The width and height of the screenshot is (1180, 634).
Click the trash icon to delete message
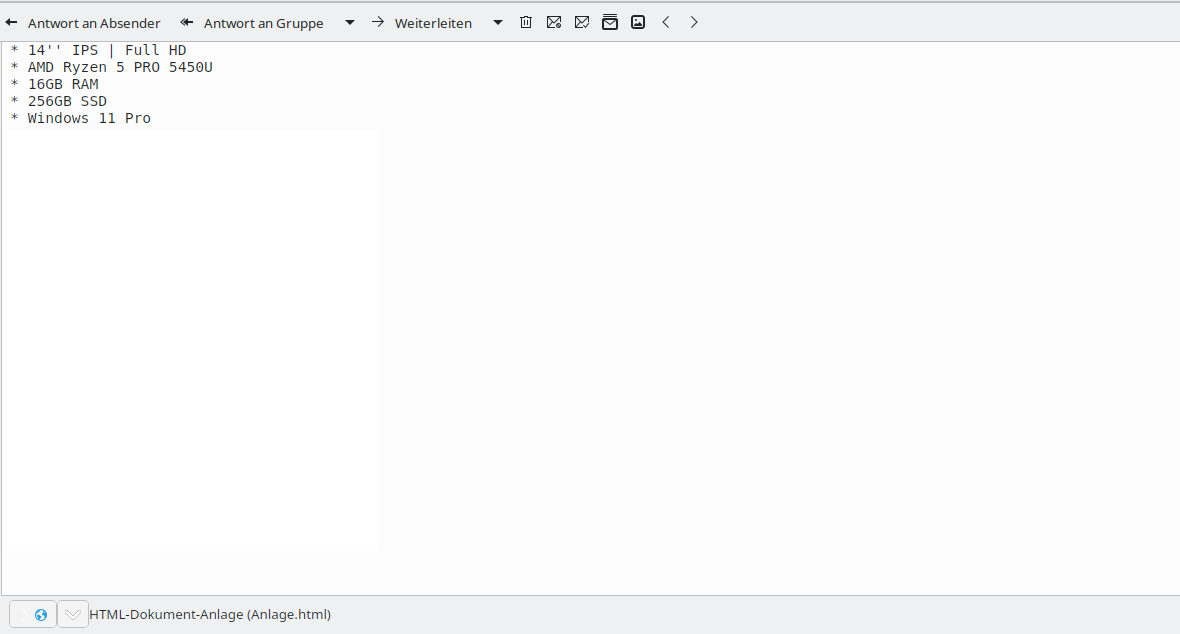pyautogui.click(x=526, y=22)
